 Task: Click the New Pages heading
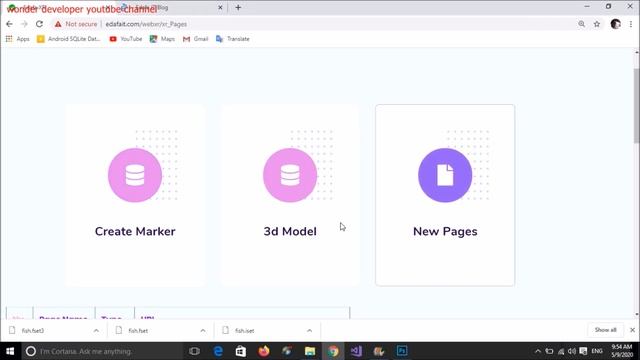coord(445,231)
